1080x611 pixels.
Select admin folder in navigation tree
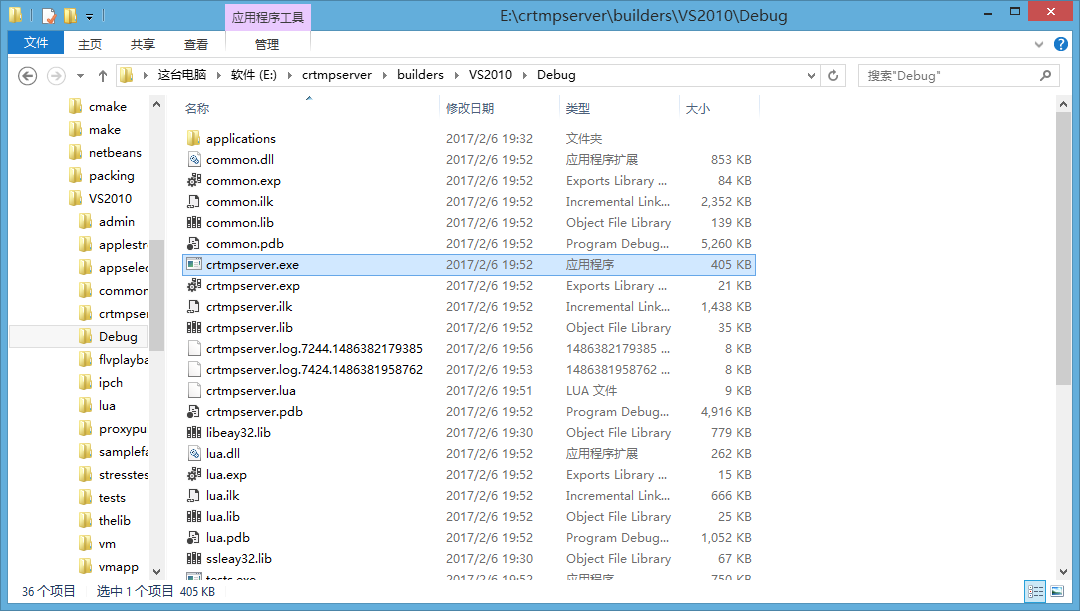coord(116,222)
